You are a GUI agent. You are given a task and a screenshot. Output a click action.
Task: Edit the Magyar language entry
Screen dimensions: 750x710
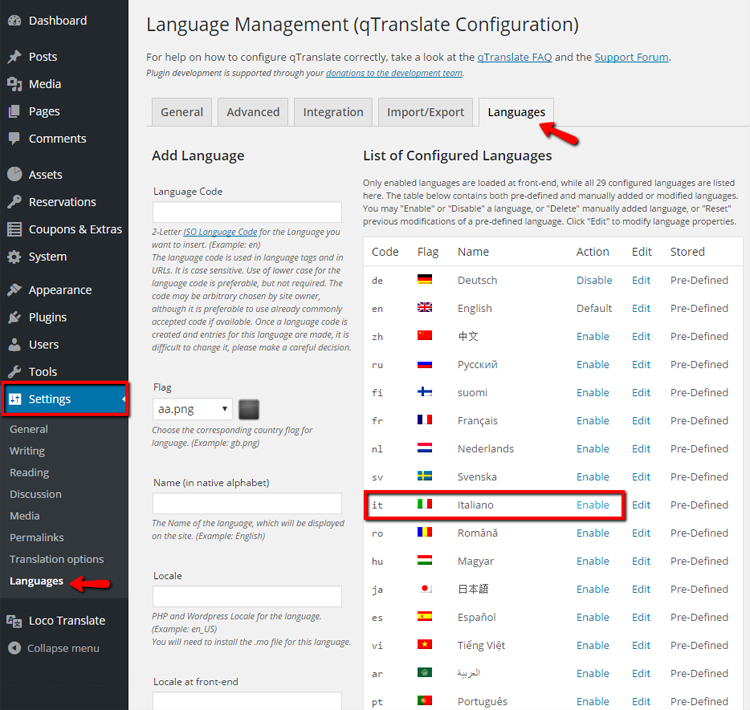(x=641, y=561)
